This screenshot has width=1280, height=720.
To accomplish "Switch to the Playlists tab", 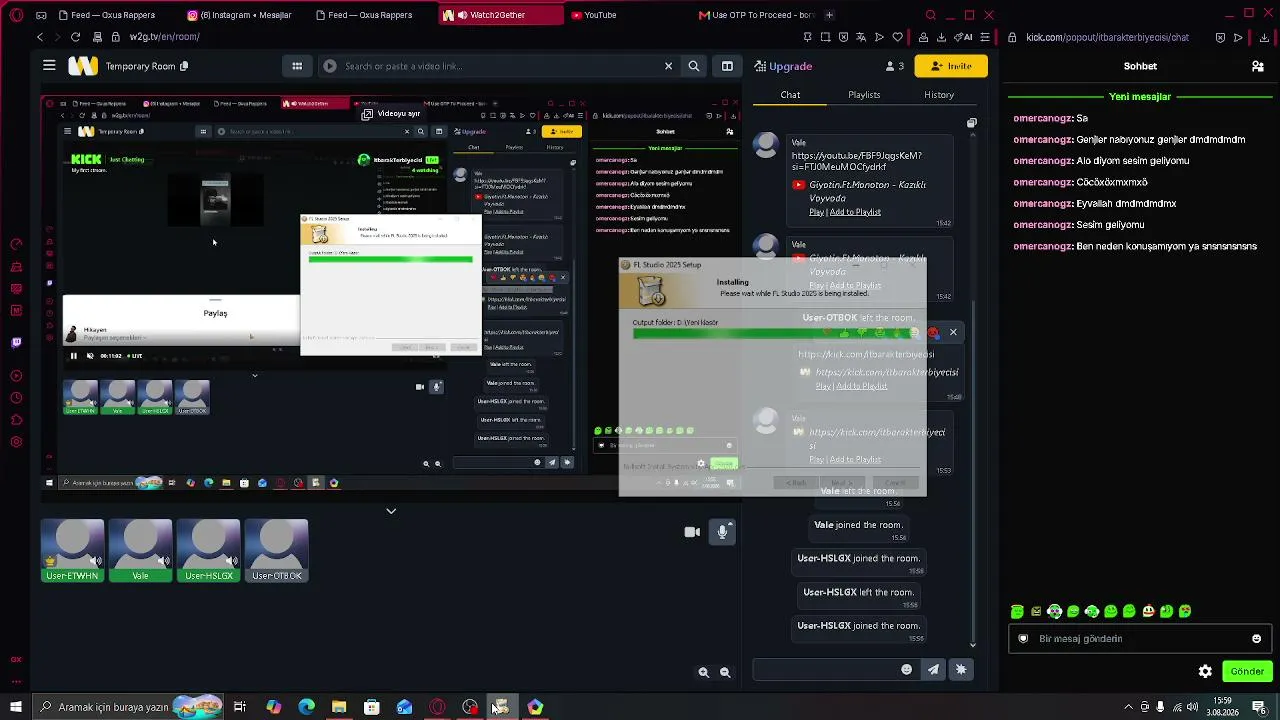I will (864, 95).
